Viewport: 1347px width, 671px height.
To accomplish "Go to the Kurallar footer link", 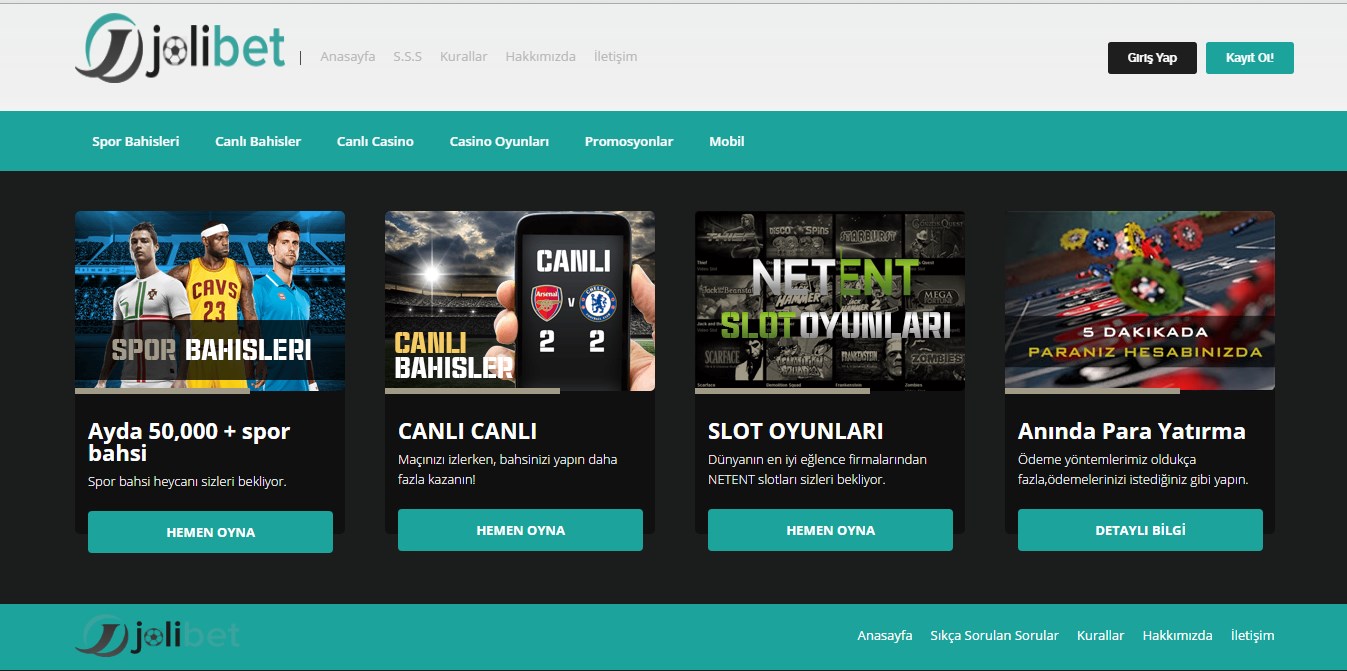I will 1101,635.
